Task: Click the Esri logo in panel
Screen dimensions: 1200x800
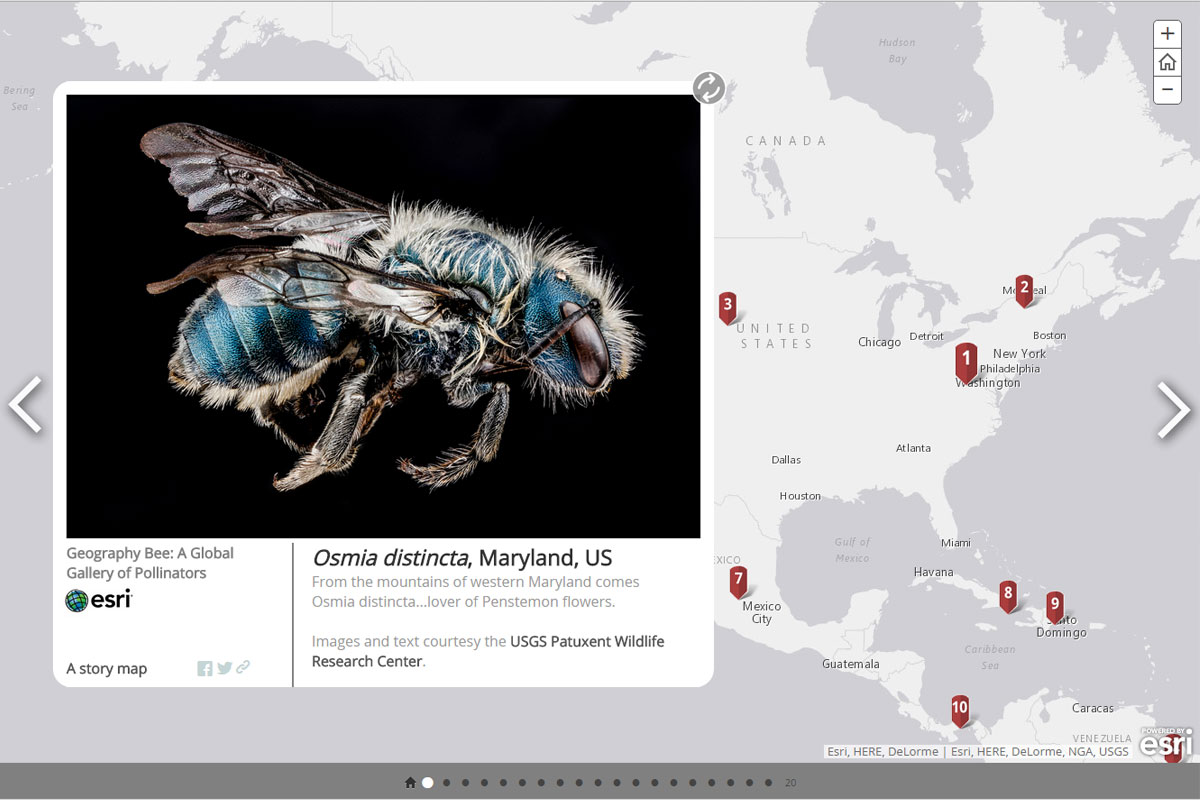Action: point(98,600)
